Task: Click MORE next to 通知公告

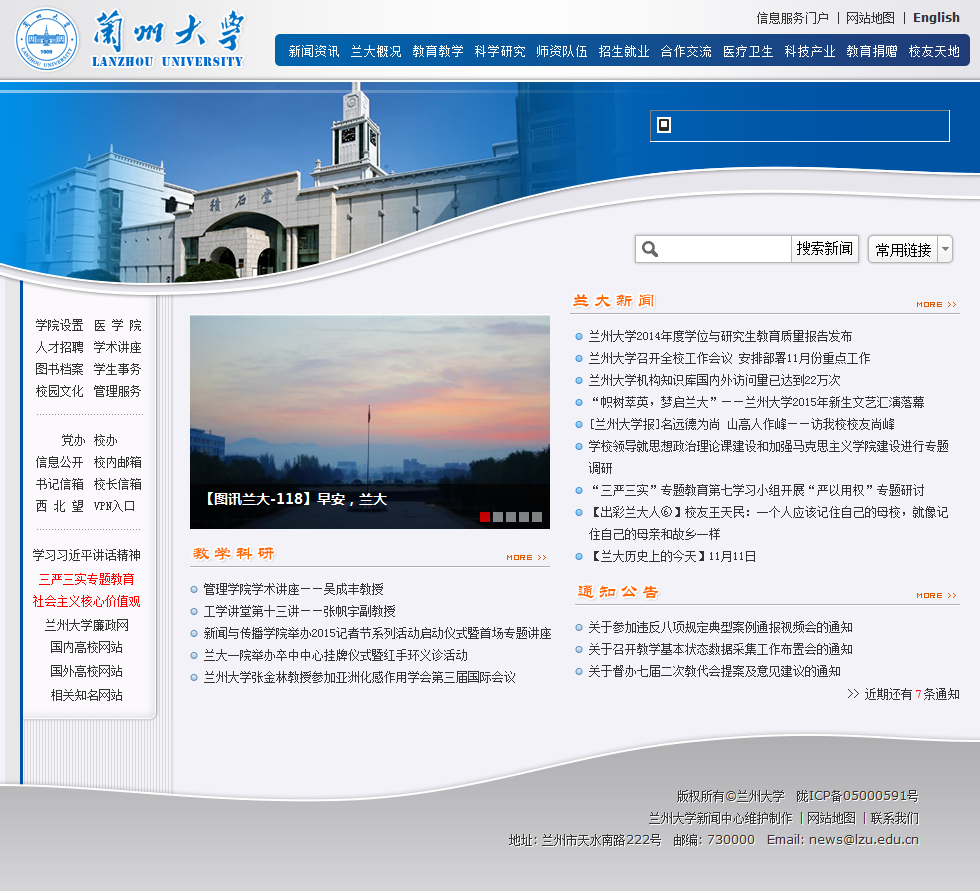Action: pos(936,595)
